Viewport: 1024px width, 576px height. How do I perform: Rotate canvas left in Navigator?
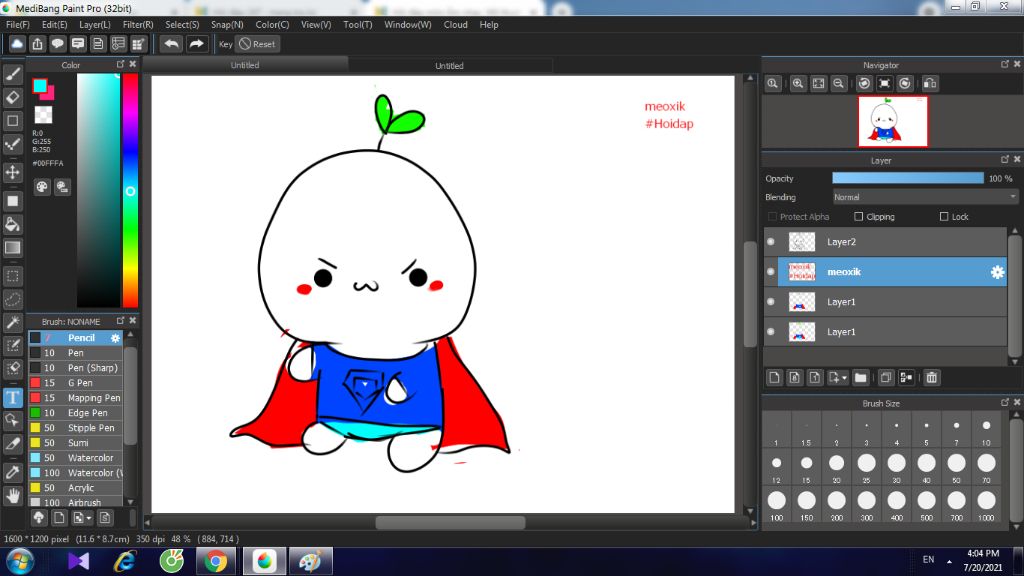(864, 84)
